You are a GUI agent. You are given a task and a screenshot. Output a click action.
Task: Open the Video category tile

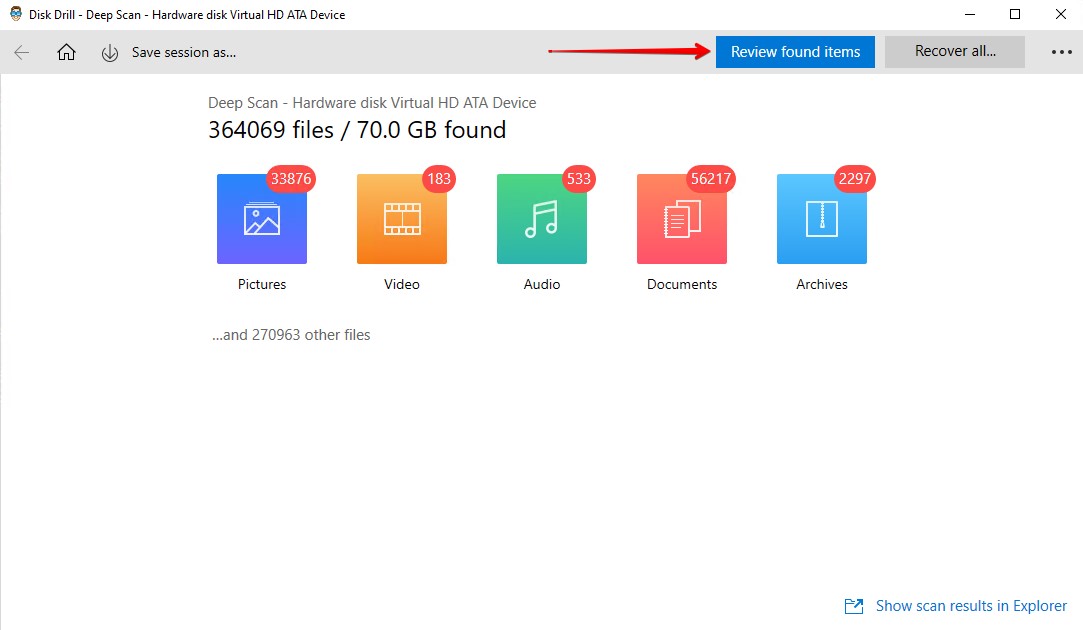(402, 219)
